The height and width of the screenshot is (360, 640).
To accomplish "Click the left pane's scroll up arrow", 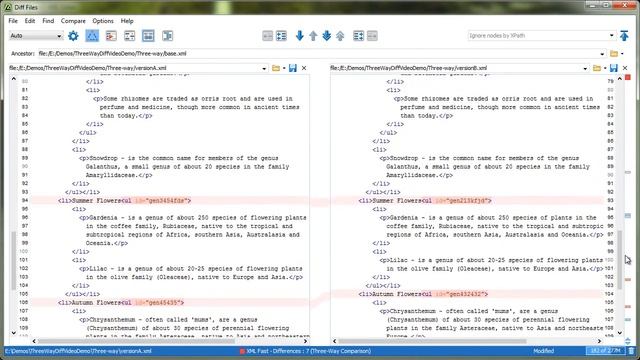I will 13,78.
